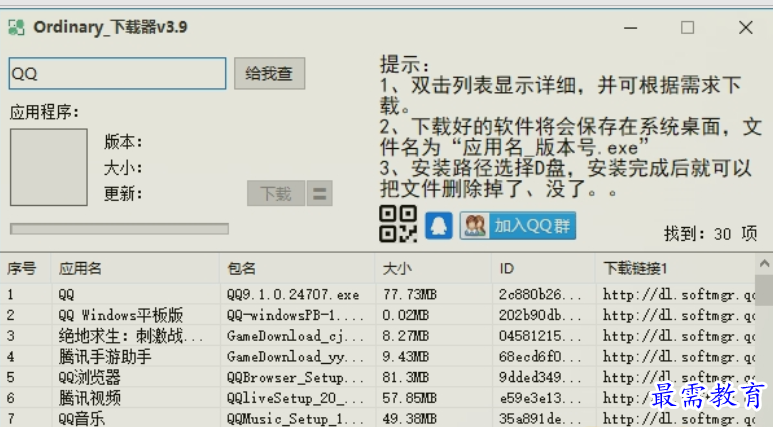
Task: Open the QR code icon
Action: (x=398, y=224)
